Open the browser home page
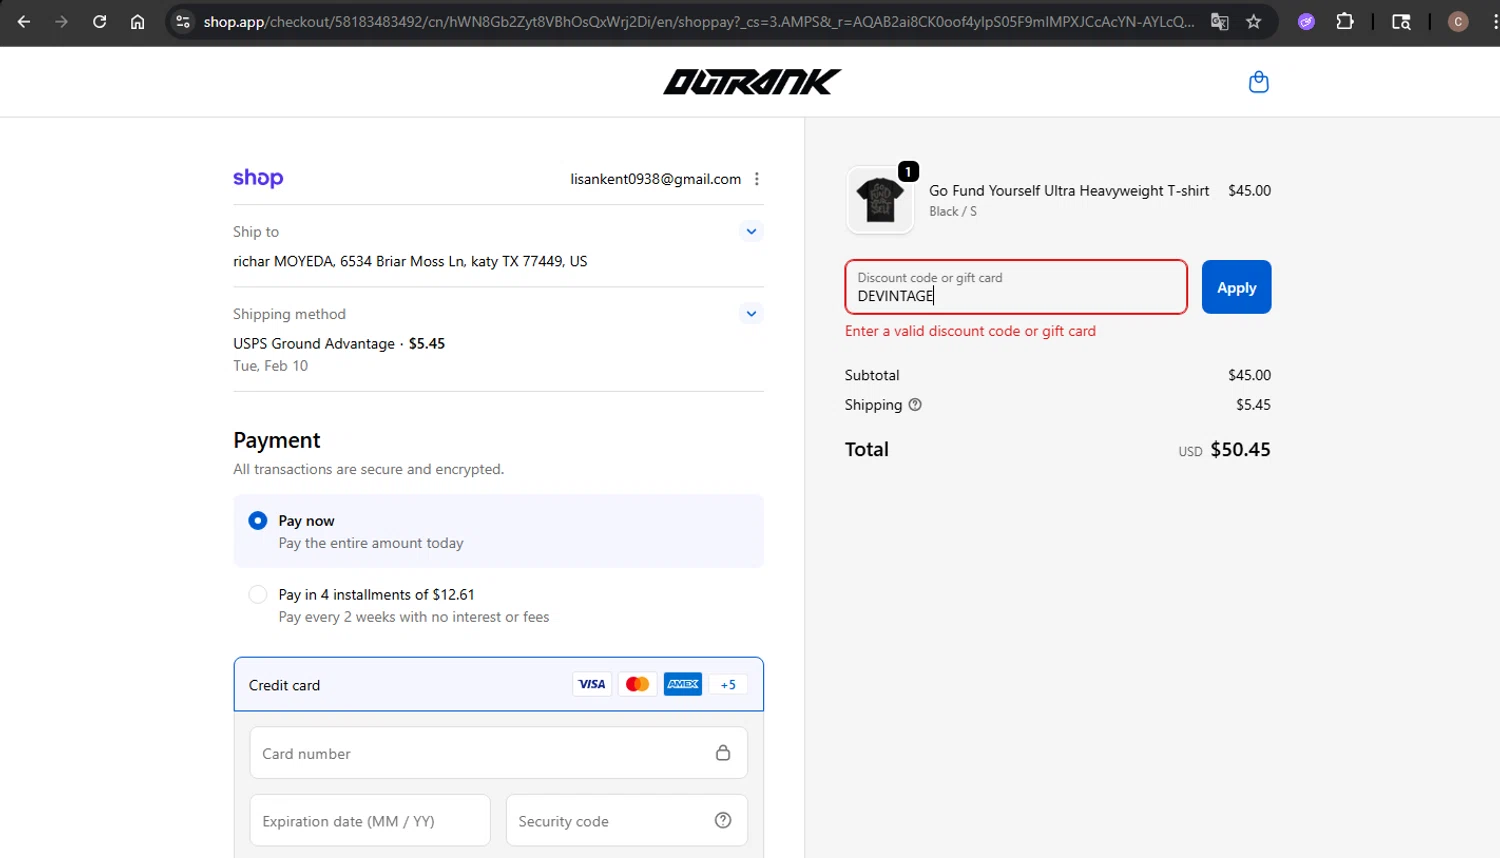This screenshot has height=858, width=1500. pyautogui.click(x=137, y=21)
